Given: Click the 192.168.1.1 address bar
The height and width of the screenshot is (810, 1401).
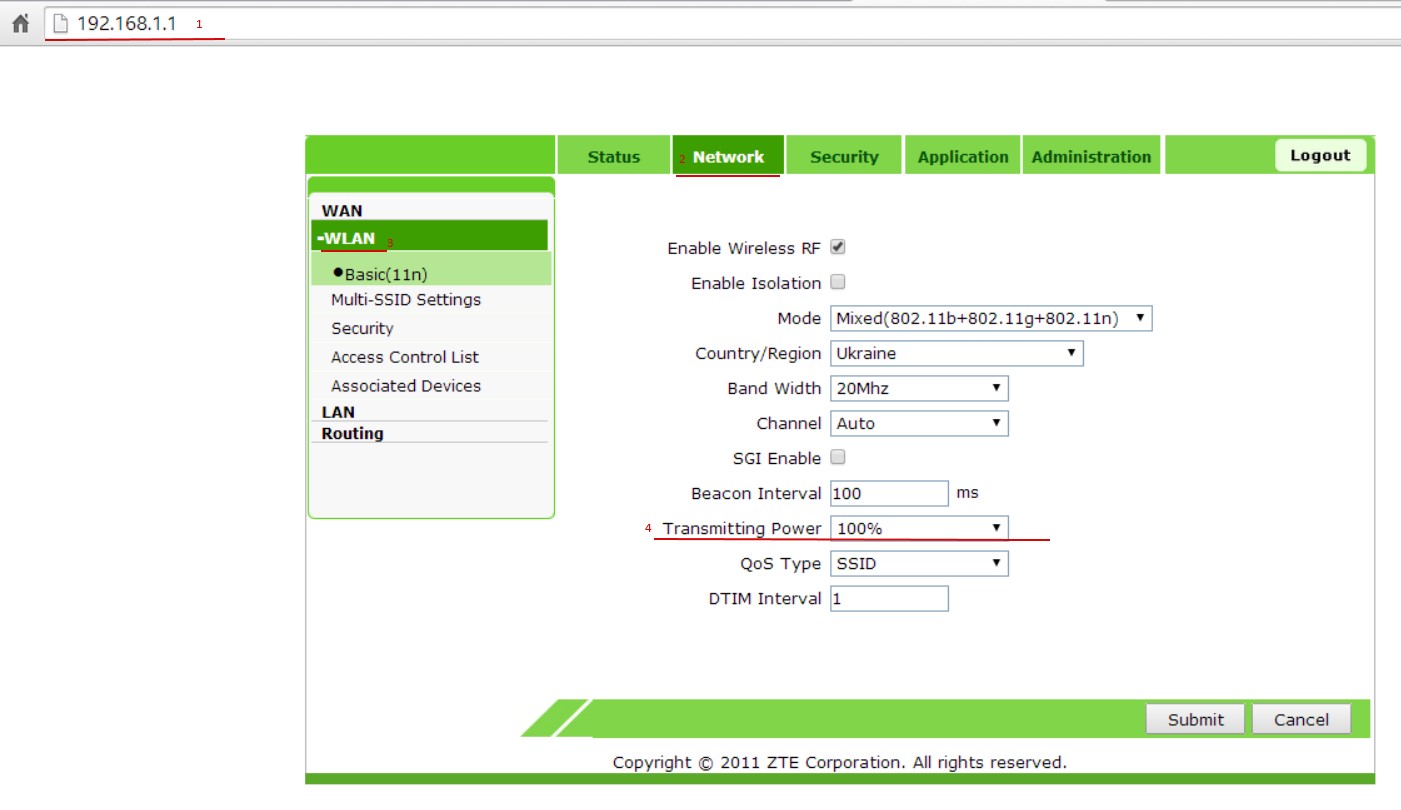Looking at the screenshot, I should coord(720,23).
